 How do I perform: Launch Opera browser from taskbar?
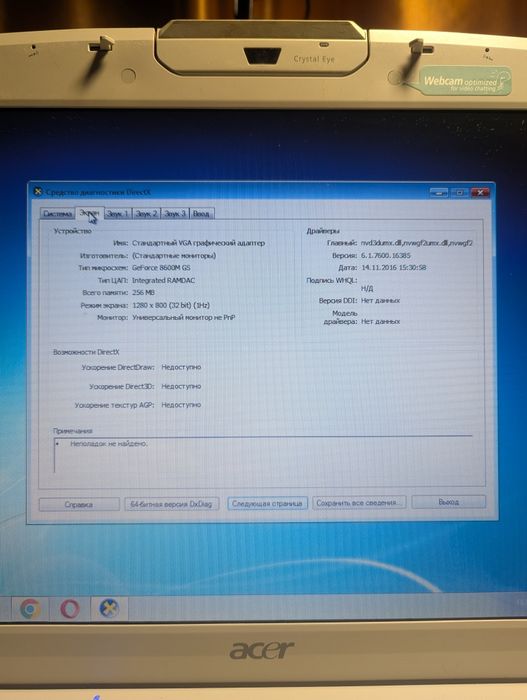click(70, 608)
